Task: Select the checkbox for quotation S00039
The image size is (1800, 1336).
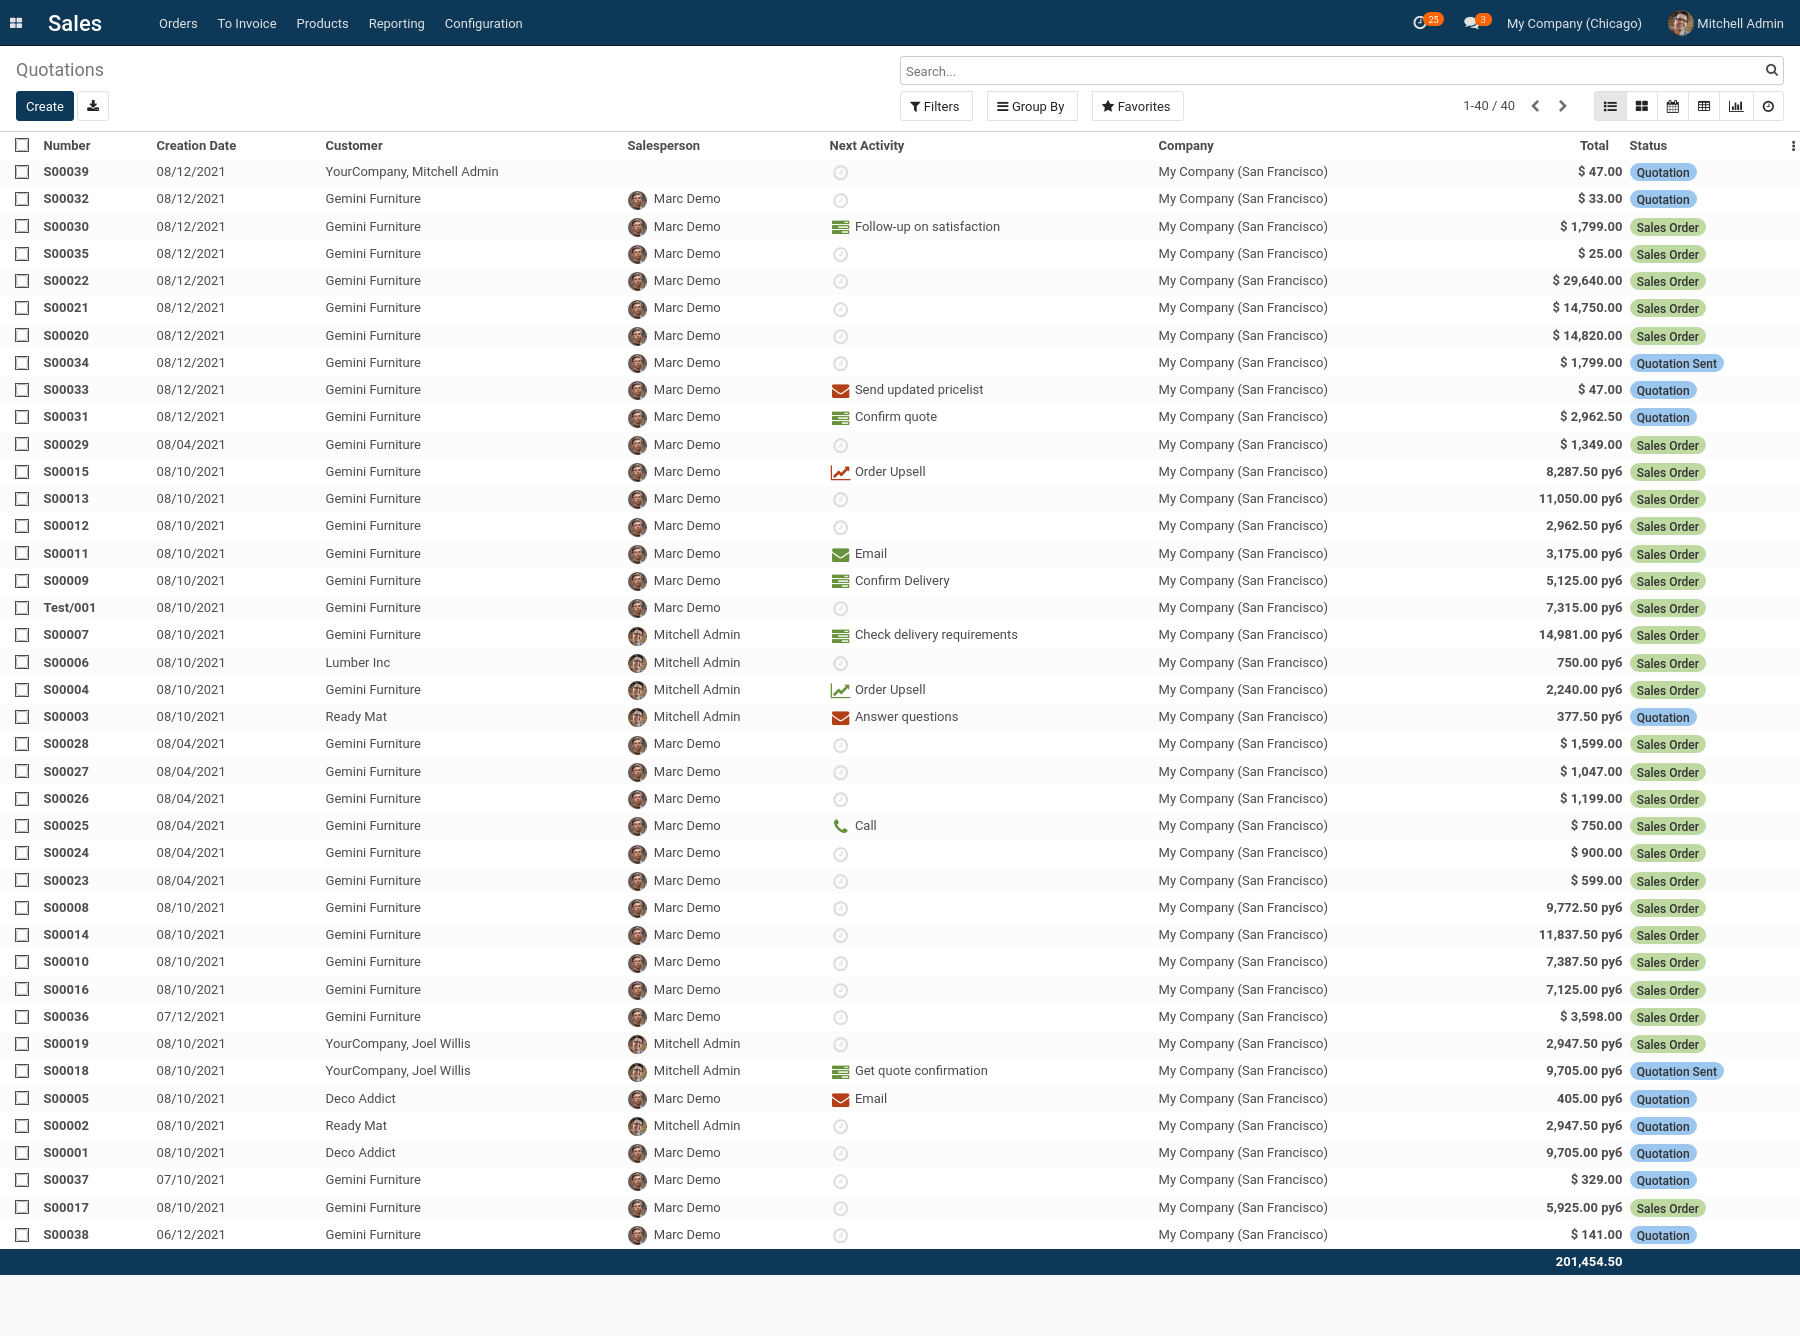Action: (22, 172)
